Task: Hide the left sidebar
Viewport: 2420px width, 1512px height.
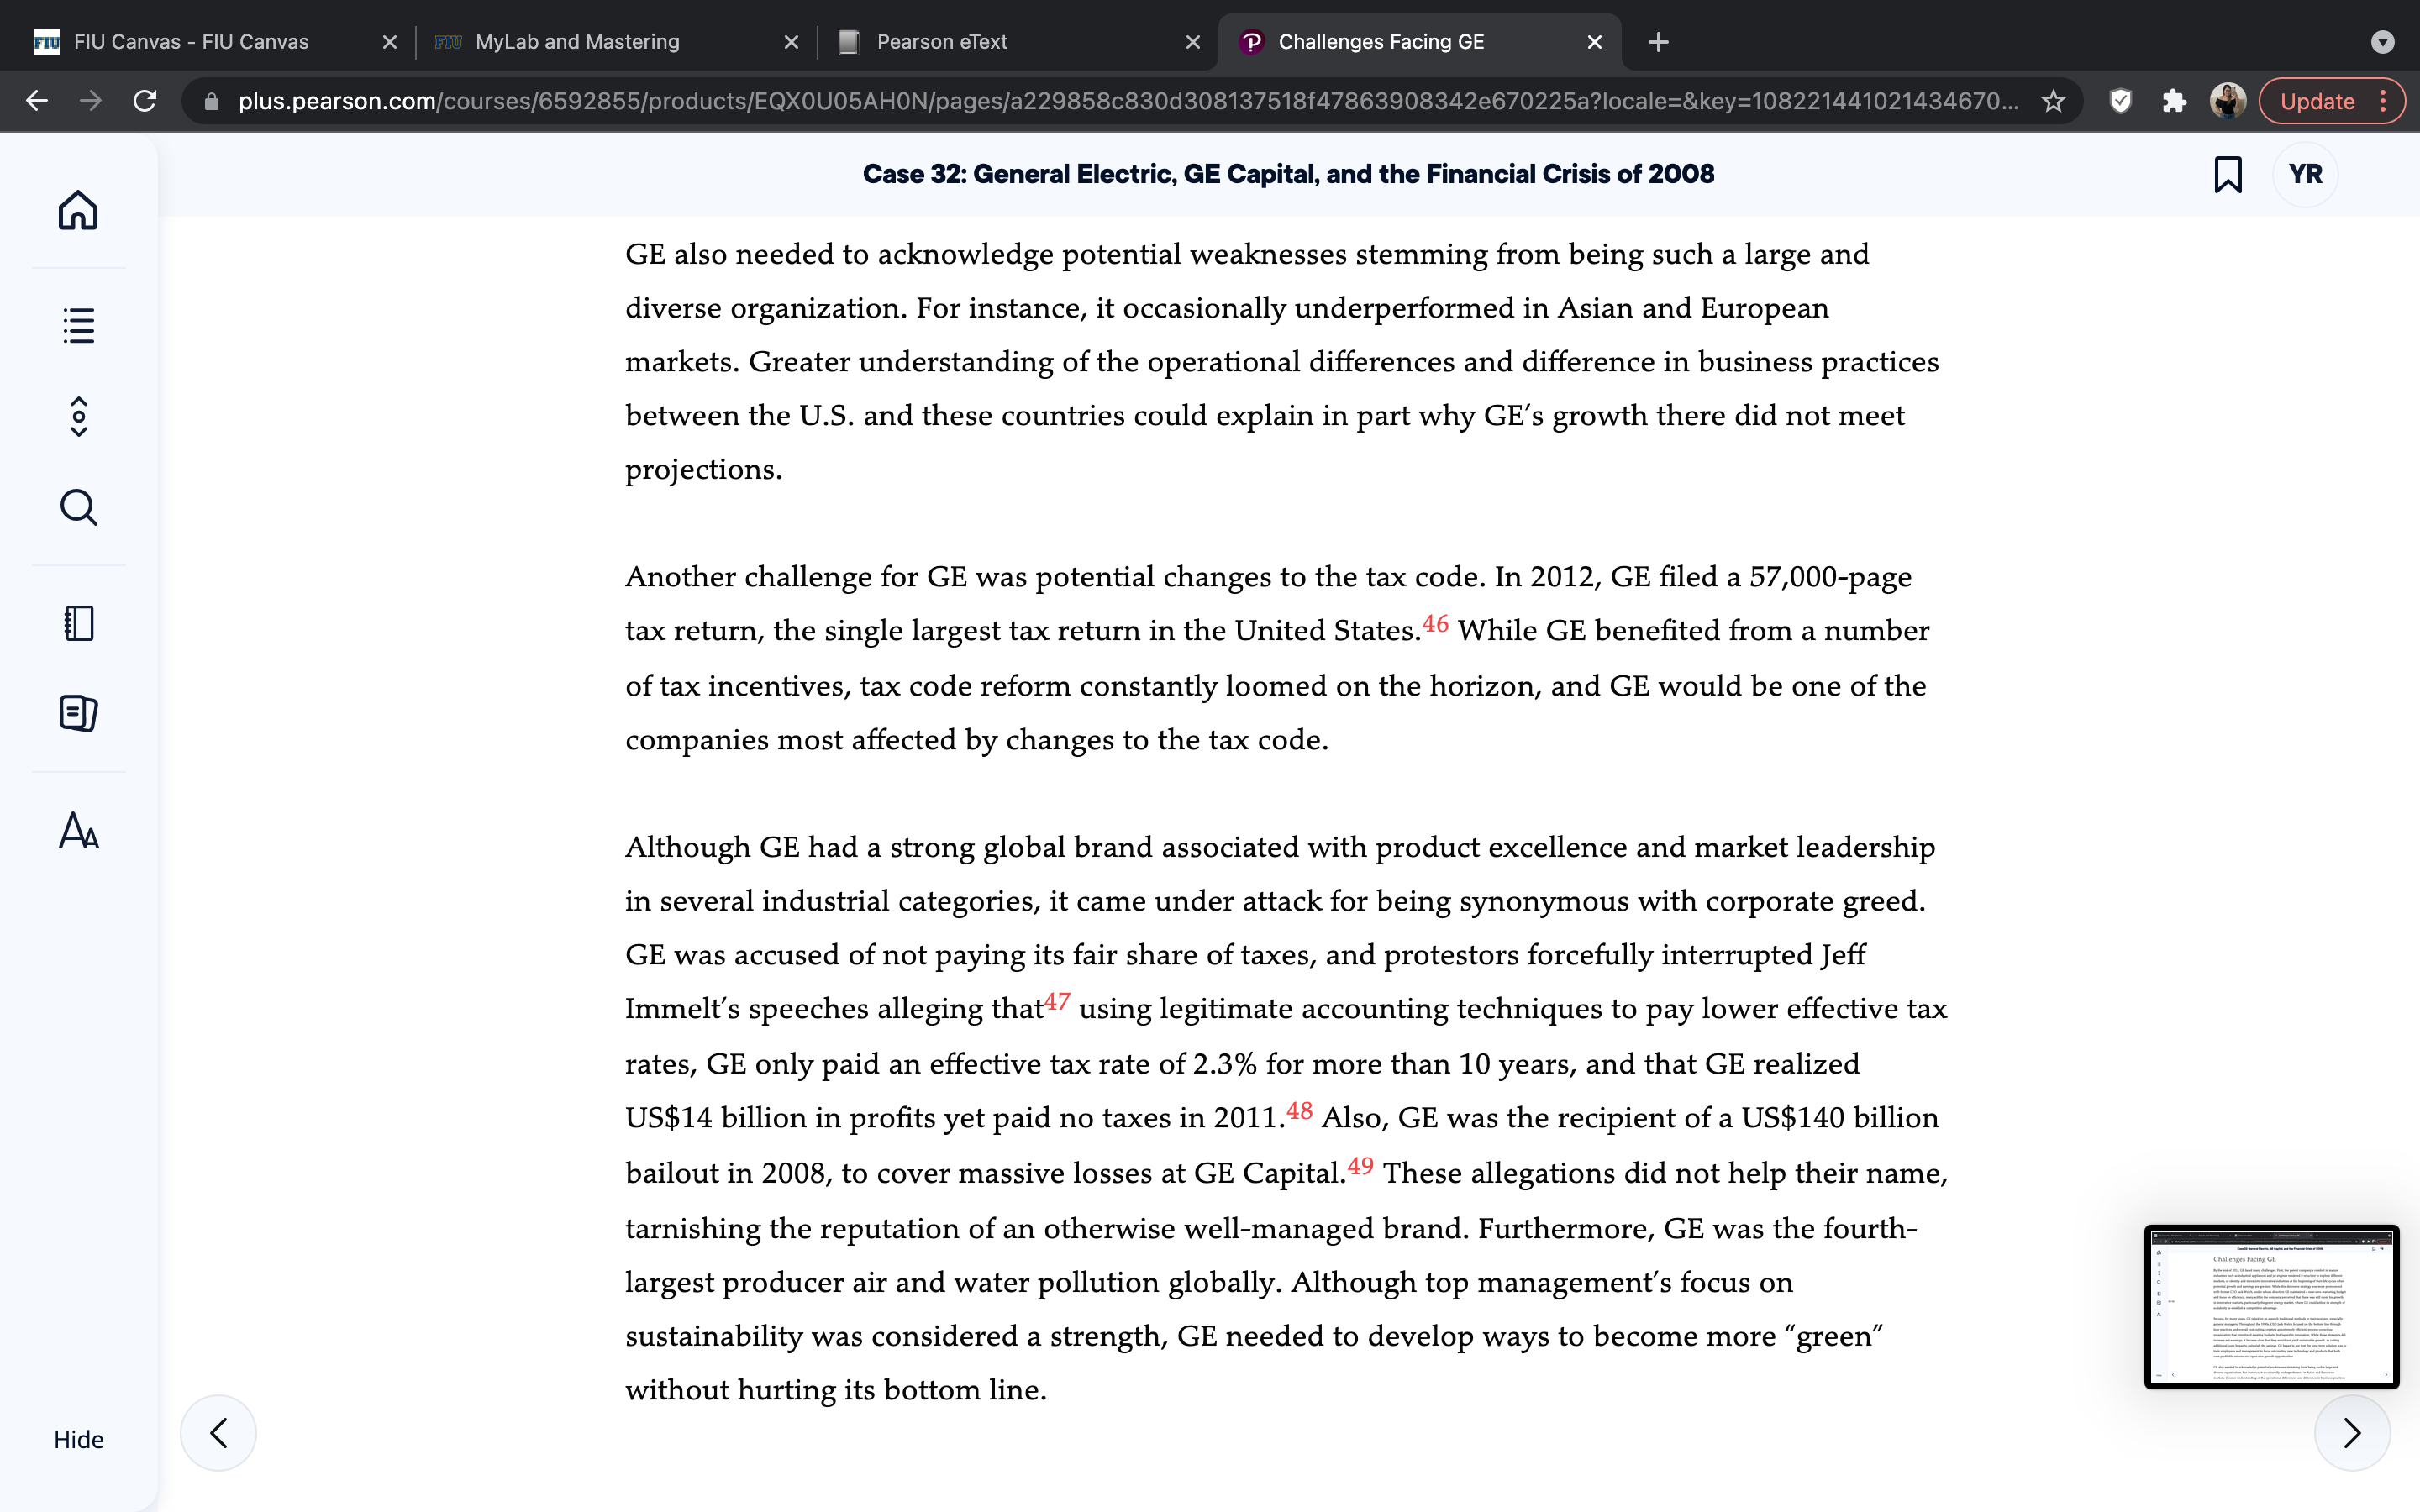Action: (78, 1439)
